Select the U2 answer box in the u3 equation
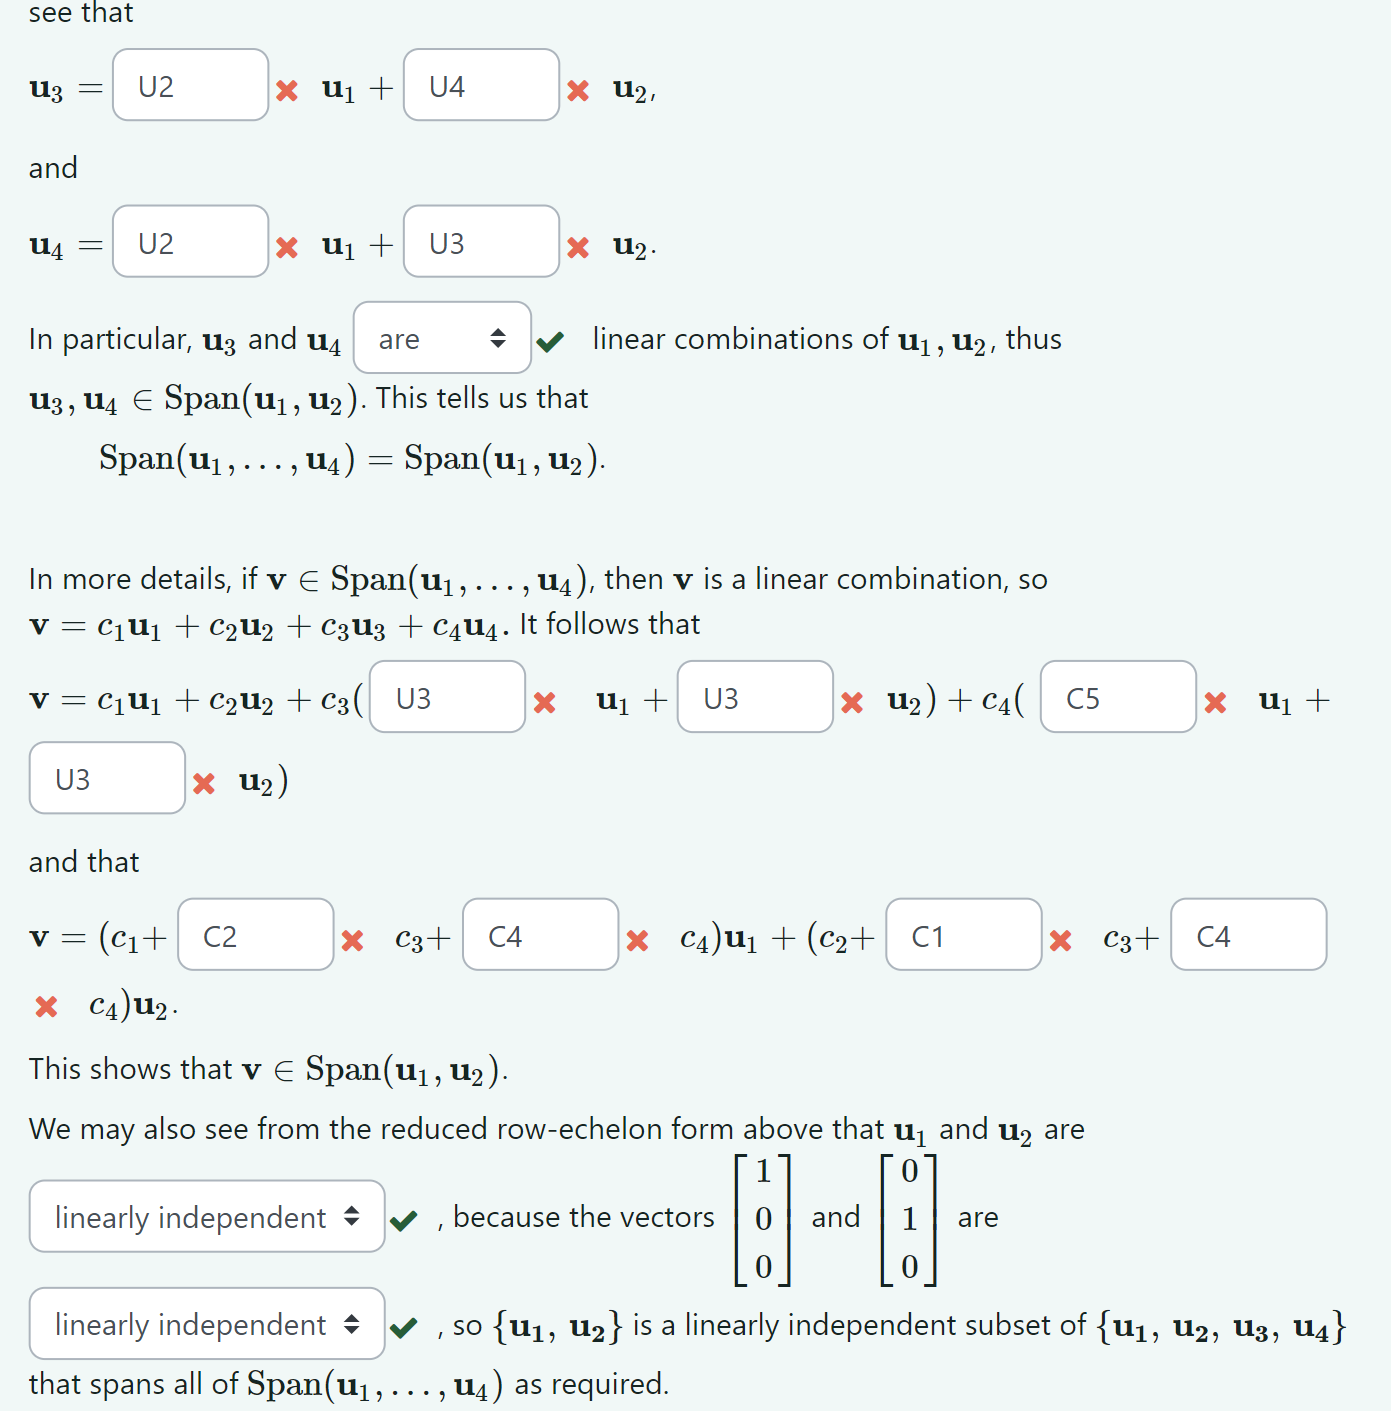The height and width of the screenshot is (1411, 1391). tap(190, 85)
